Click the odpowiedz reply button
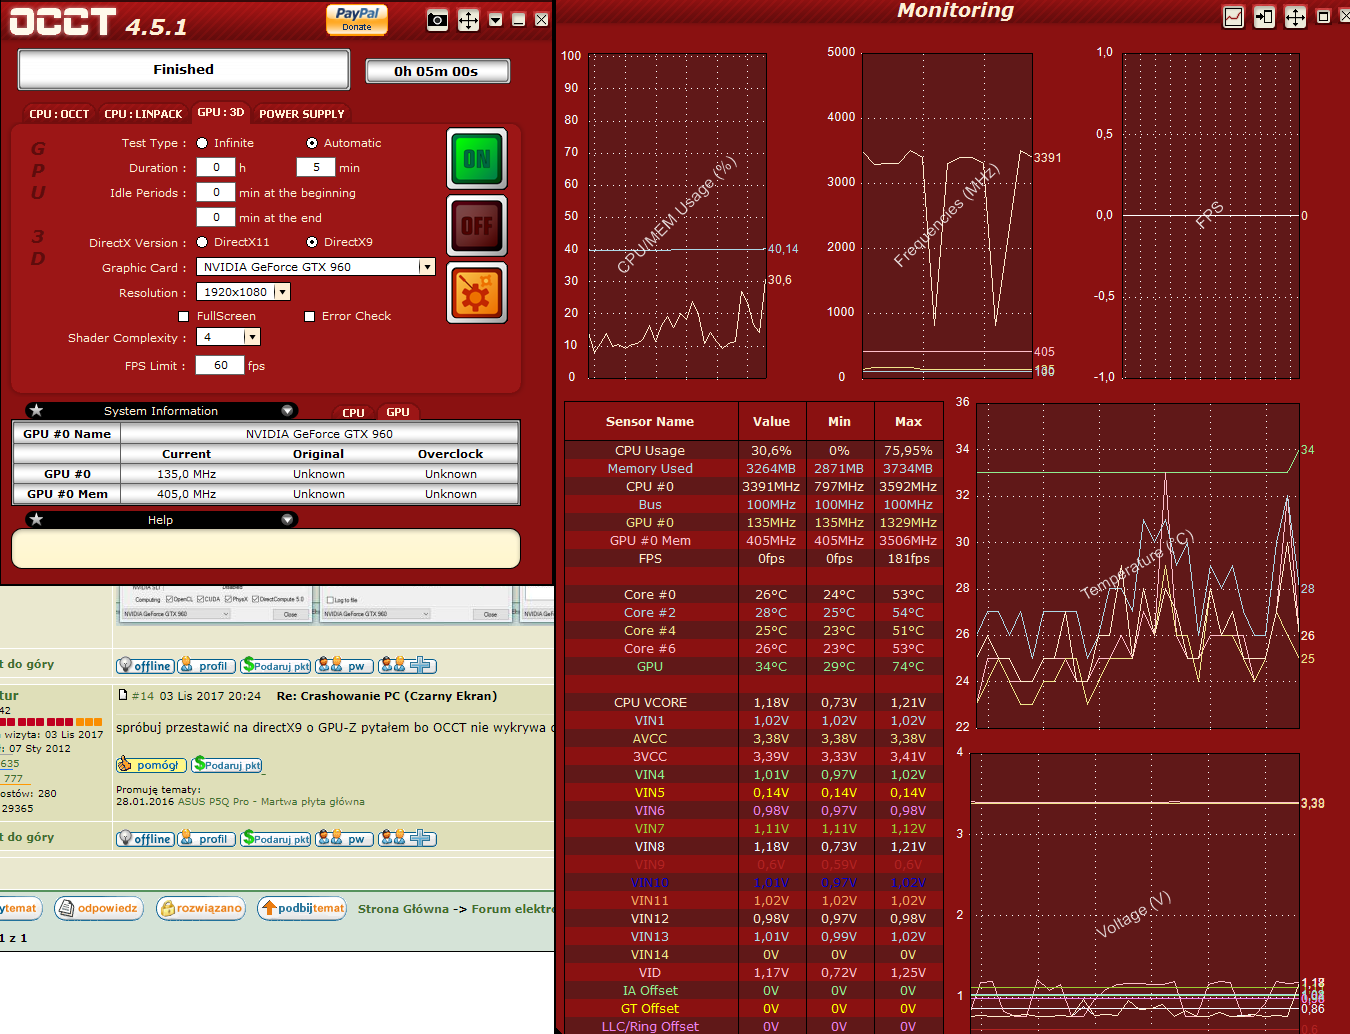 (99, 908)
